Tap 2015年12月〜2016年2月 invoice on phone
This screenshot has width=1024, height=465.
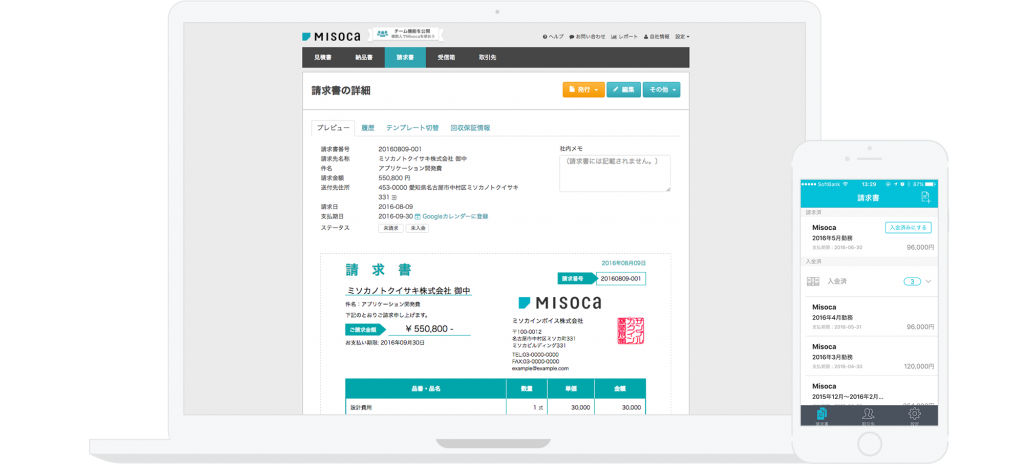click(x=869, y=391)
